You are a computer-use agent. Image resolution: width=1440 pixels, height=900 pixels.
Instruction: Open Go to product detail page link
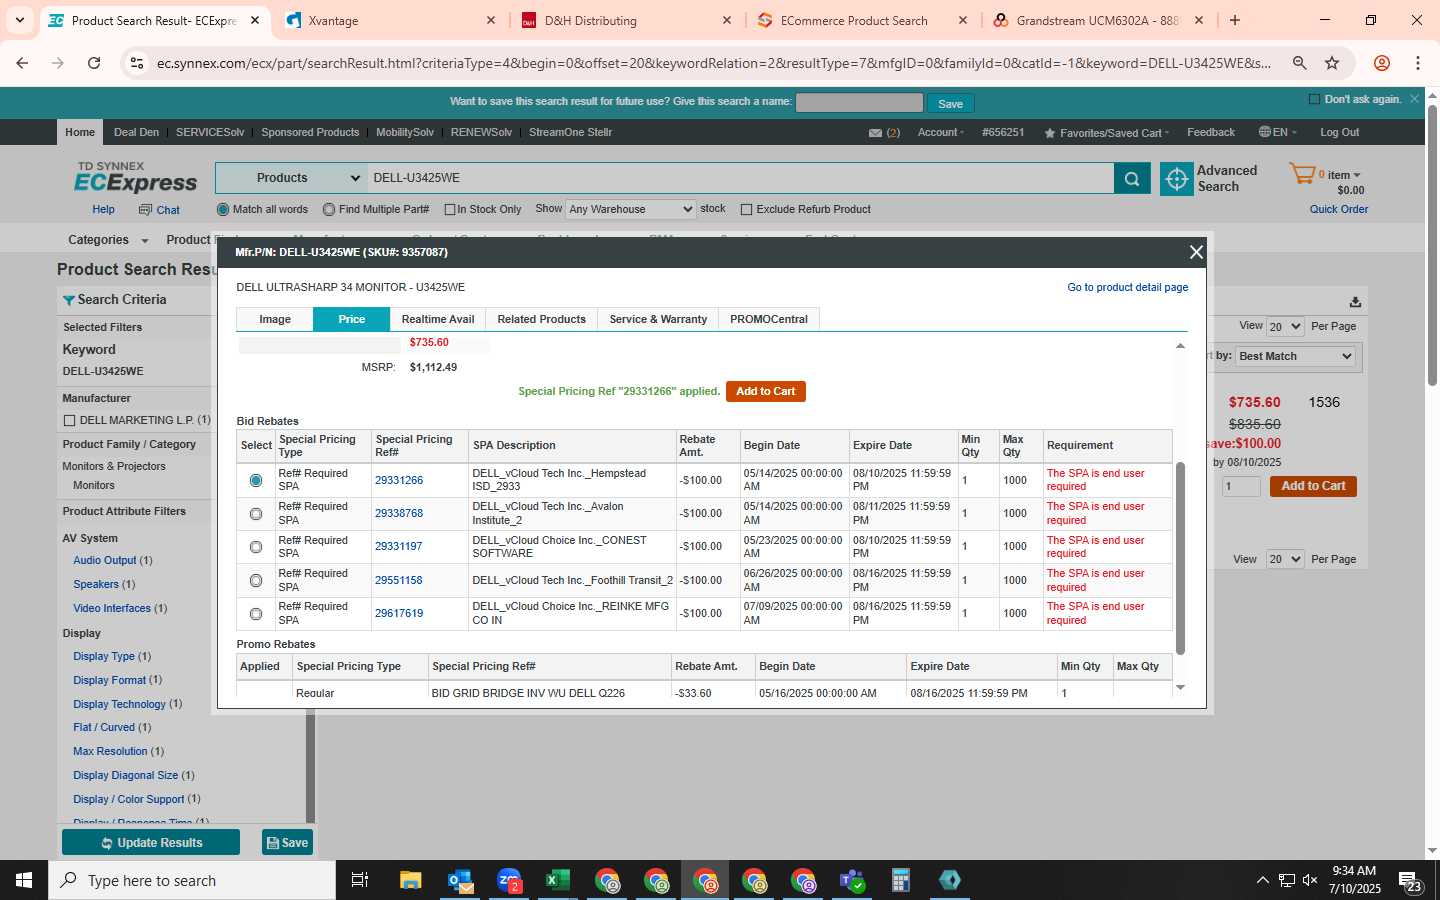pyautogui.click(x=1128, y=287)
